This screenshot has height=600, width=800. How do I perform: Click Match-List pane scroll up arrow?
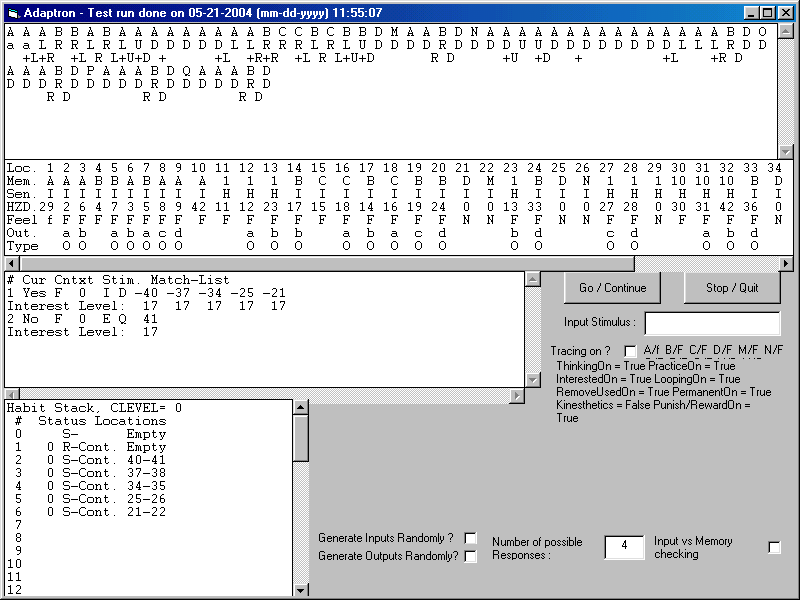tap(533, 280)
